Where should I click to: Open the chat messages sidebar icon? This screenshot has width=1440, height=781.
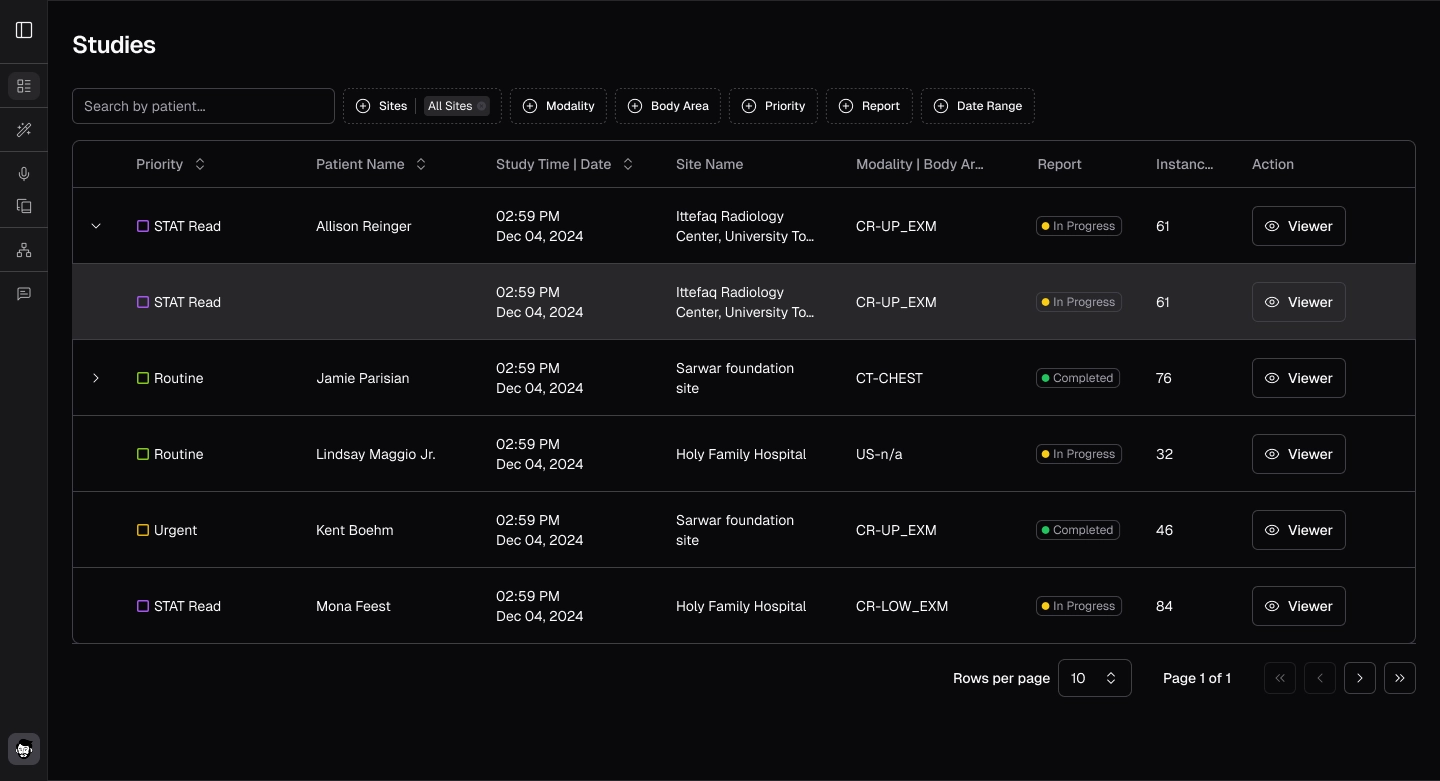coord(24,294)
